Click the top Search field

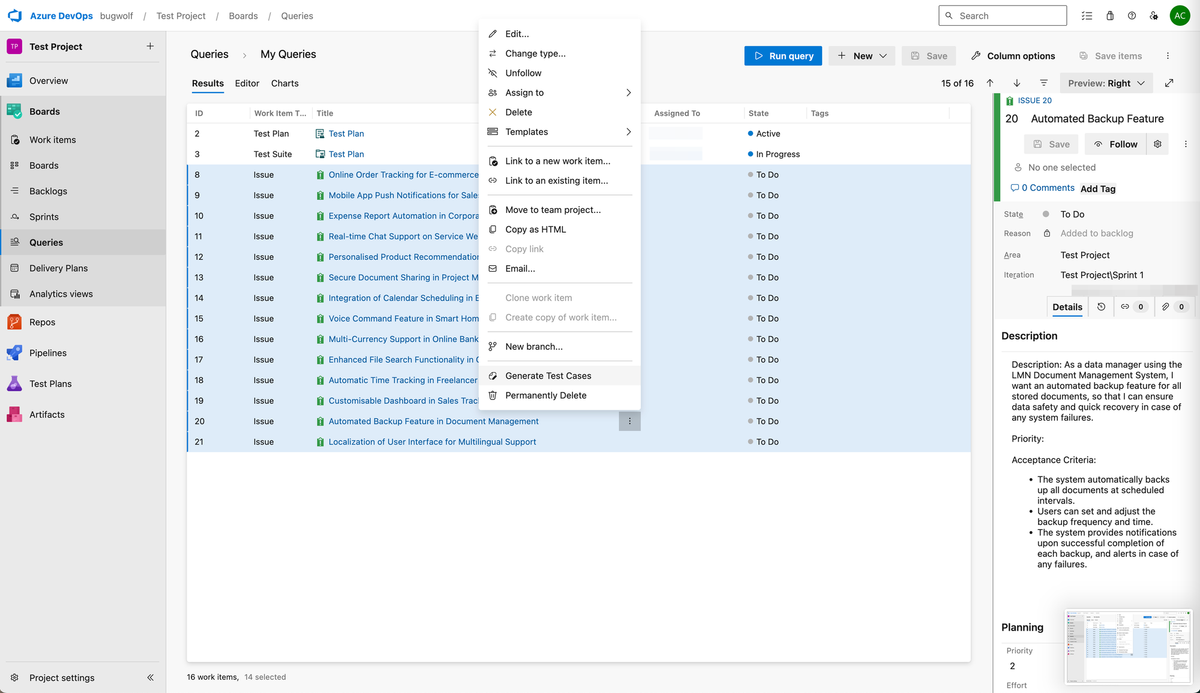(1001, 15)
